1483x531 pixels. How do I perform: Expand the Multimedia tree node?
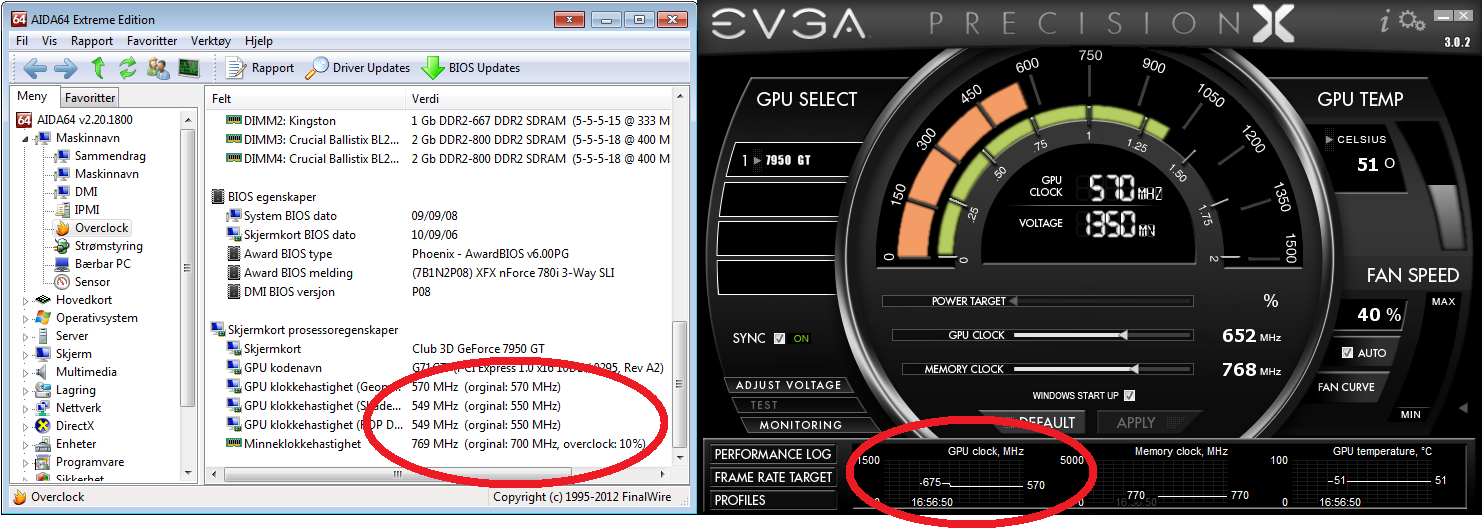point(27,372)
